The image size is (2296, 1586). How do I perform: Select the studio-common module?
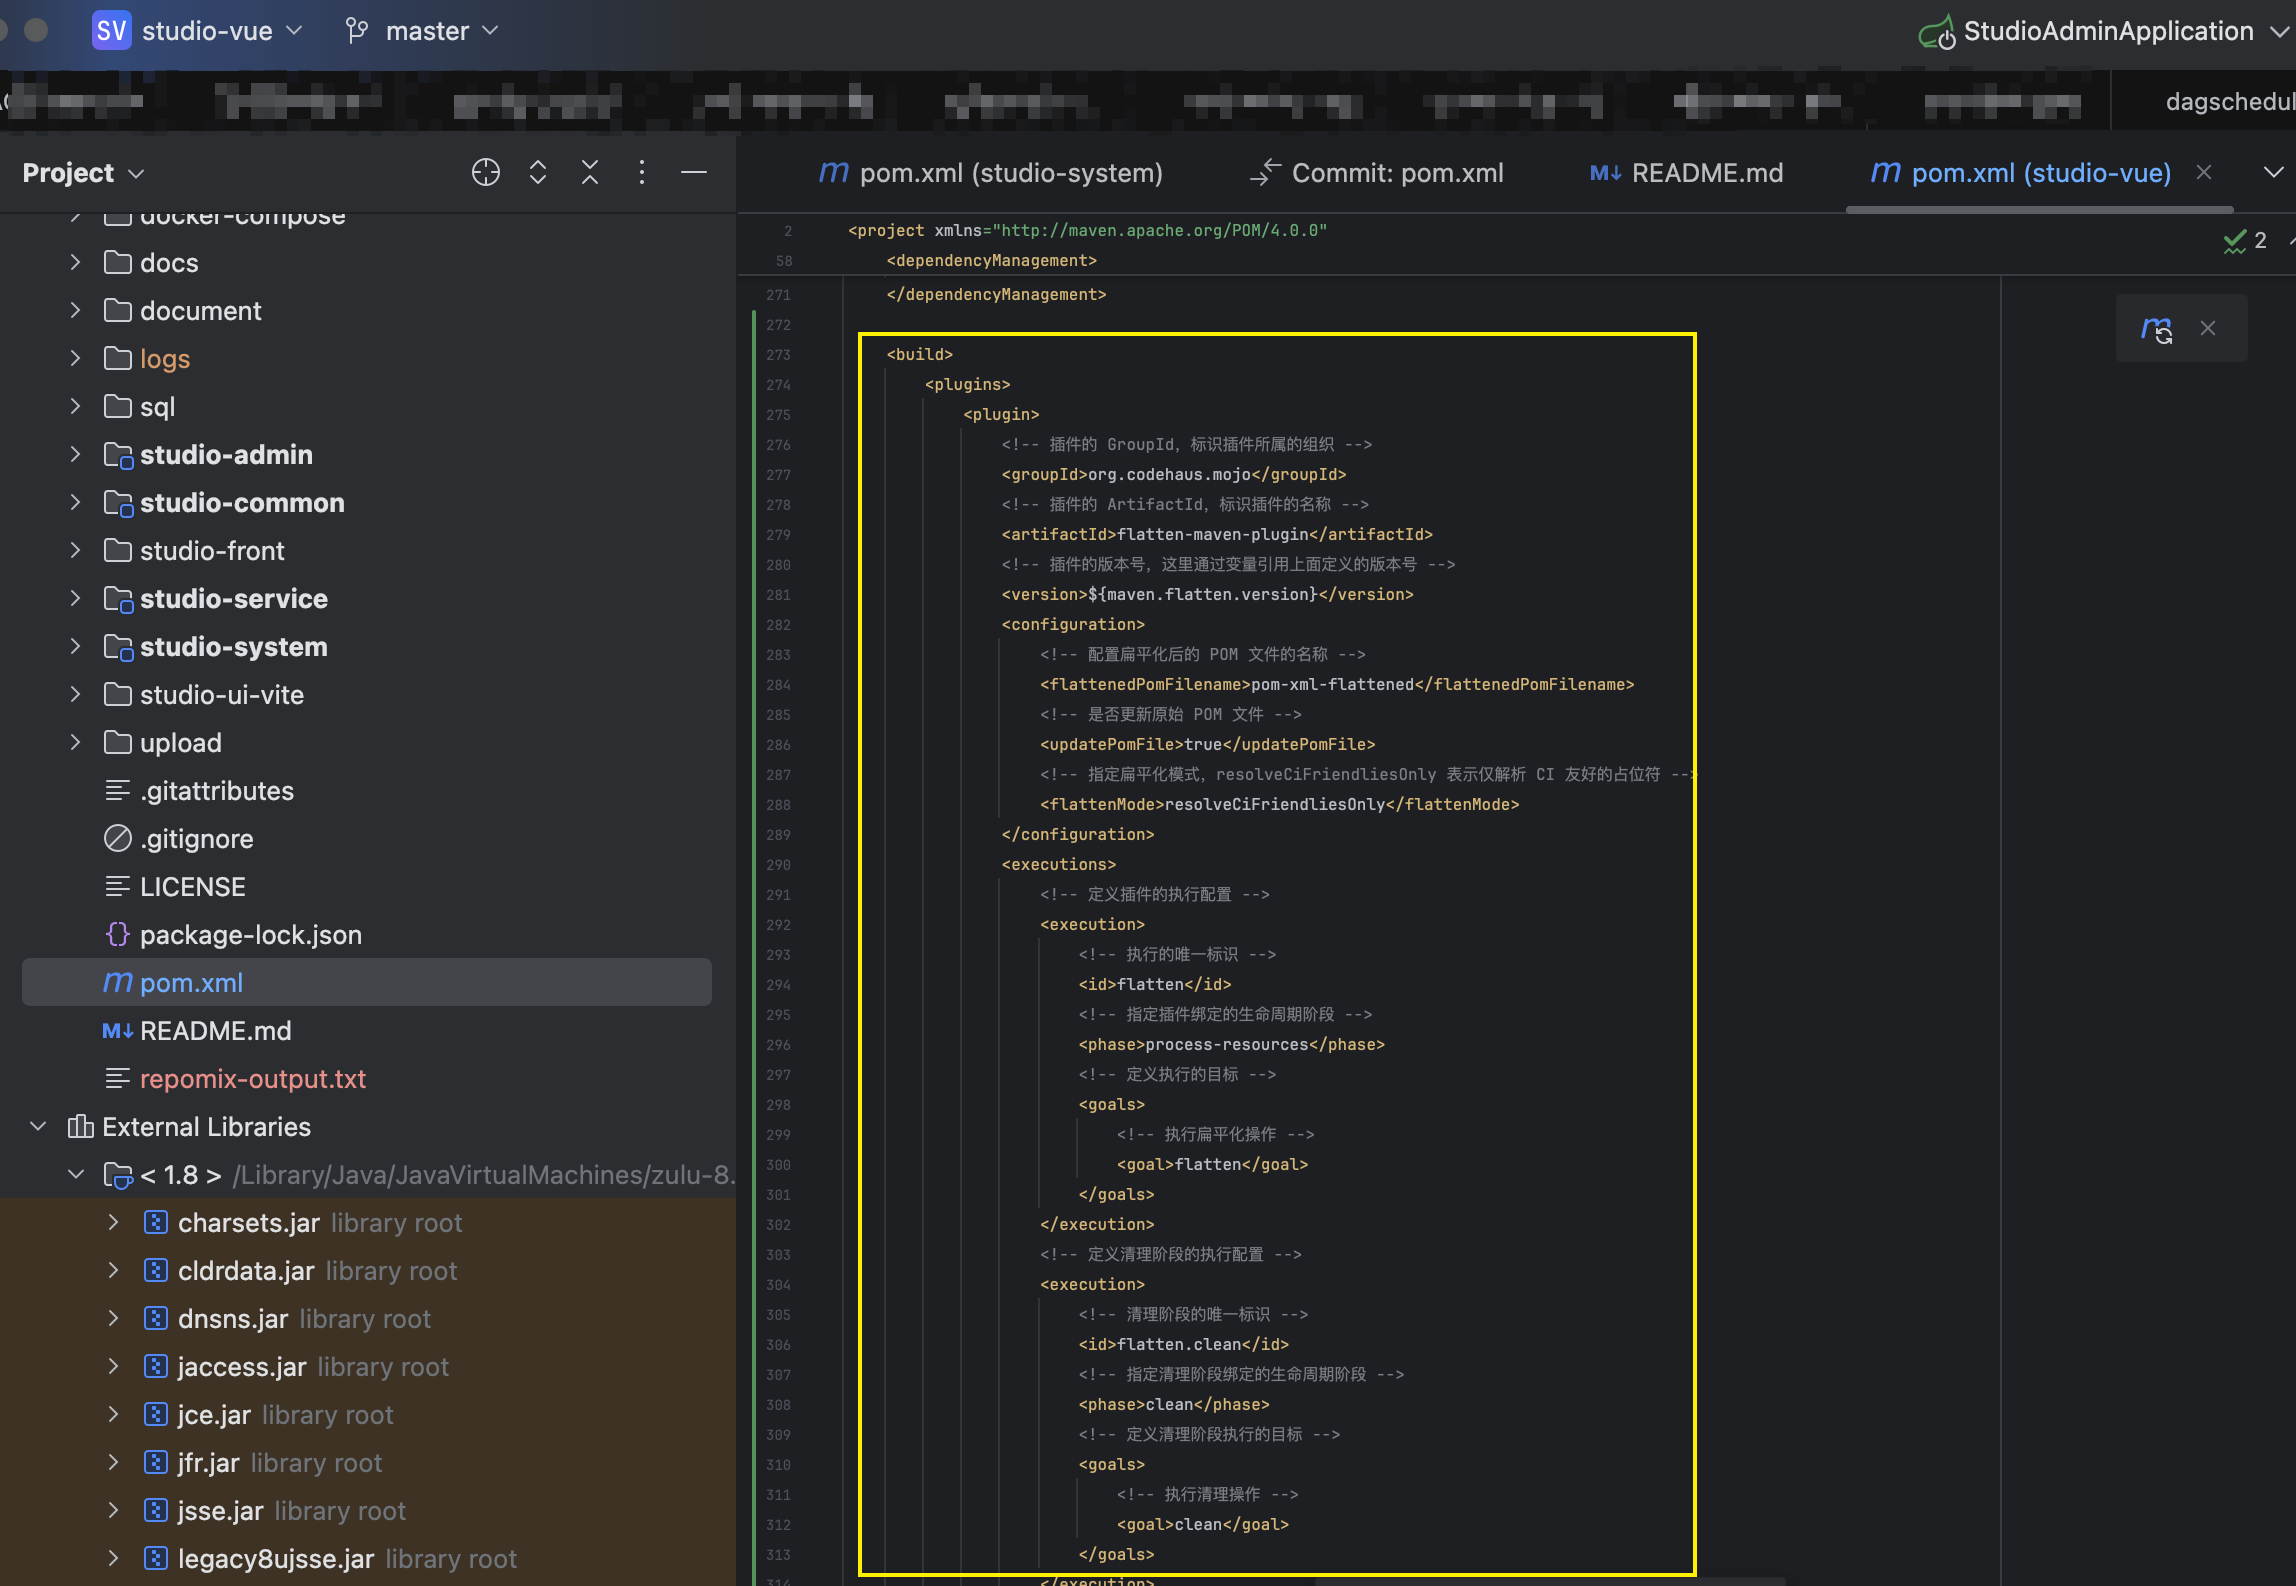click(x=242, y=502)
